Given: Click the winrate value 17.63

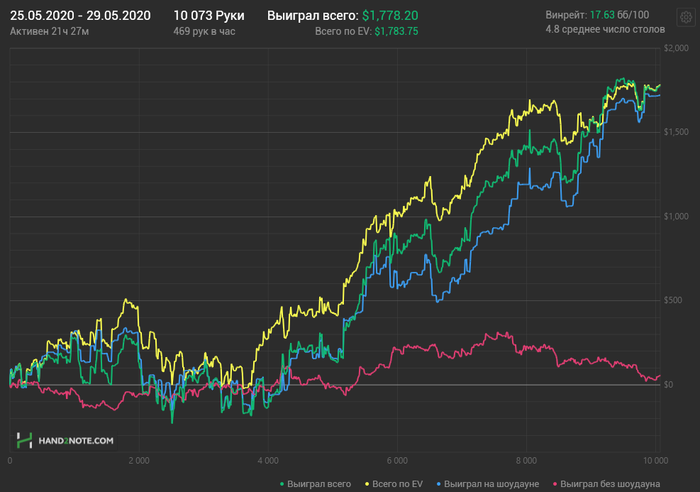Looking at the screenshot, I should tap(602, 15).
